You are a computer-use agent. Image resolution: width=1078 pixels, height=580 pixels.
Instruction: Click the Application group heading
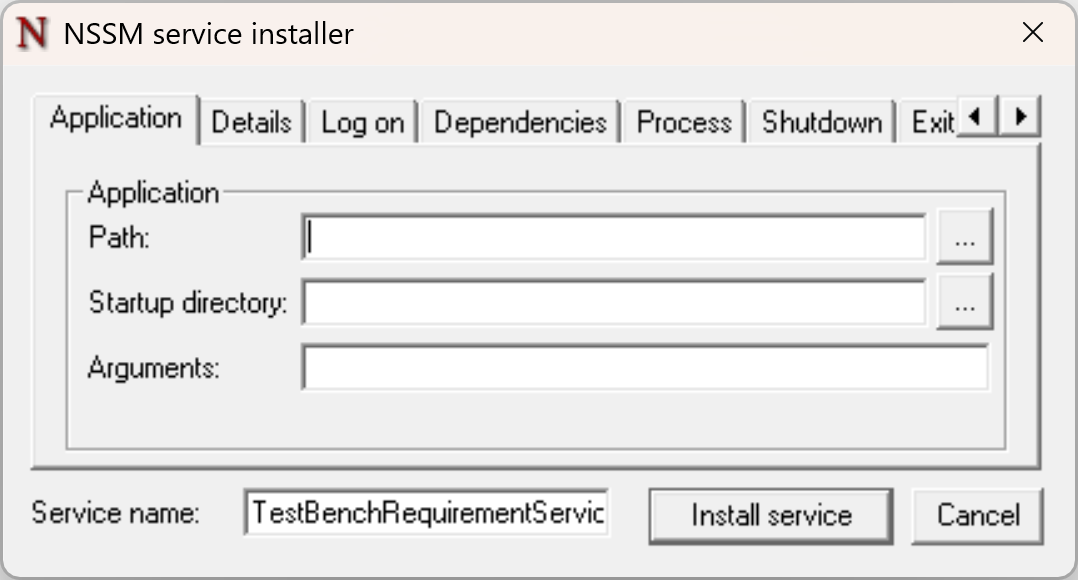(153, 192)
